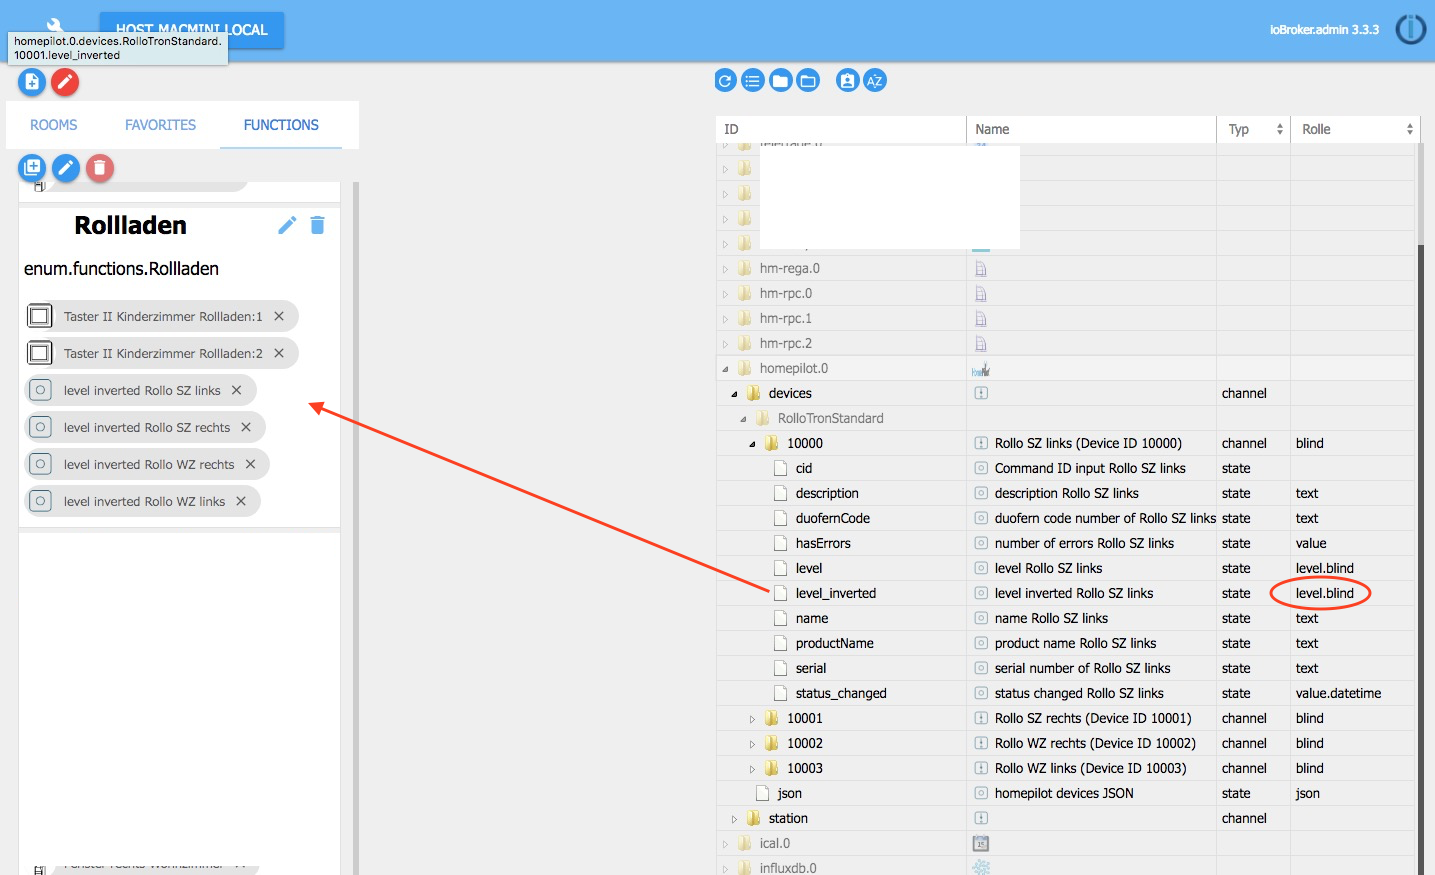Expand the station folder node
The width and height of the screenshot is (1435, 875).
[734, 819]
